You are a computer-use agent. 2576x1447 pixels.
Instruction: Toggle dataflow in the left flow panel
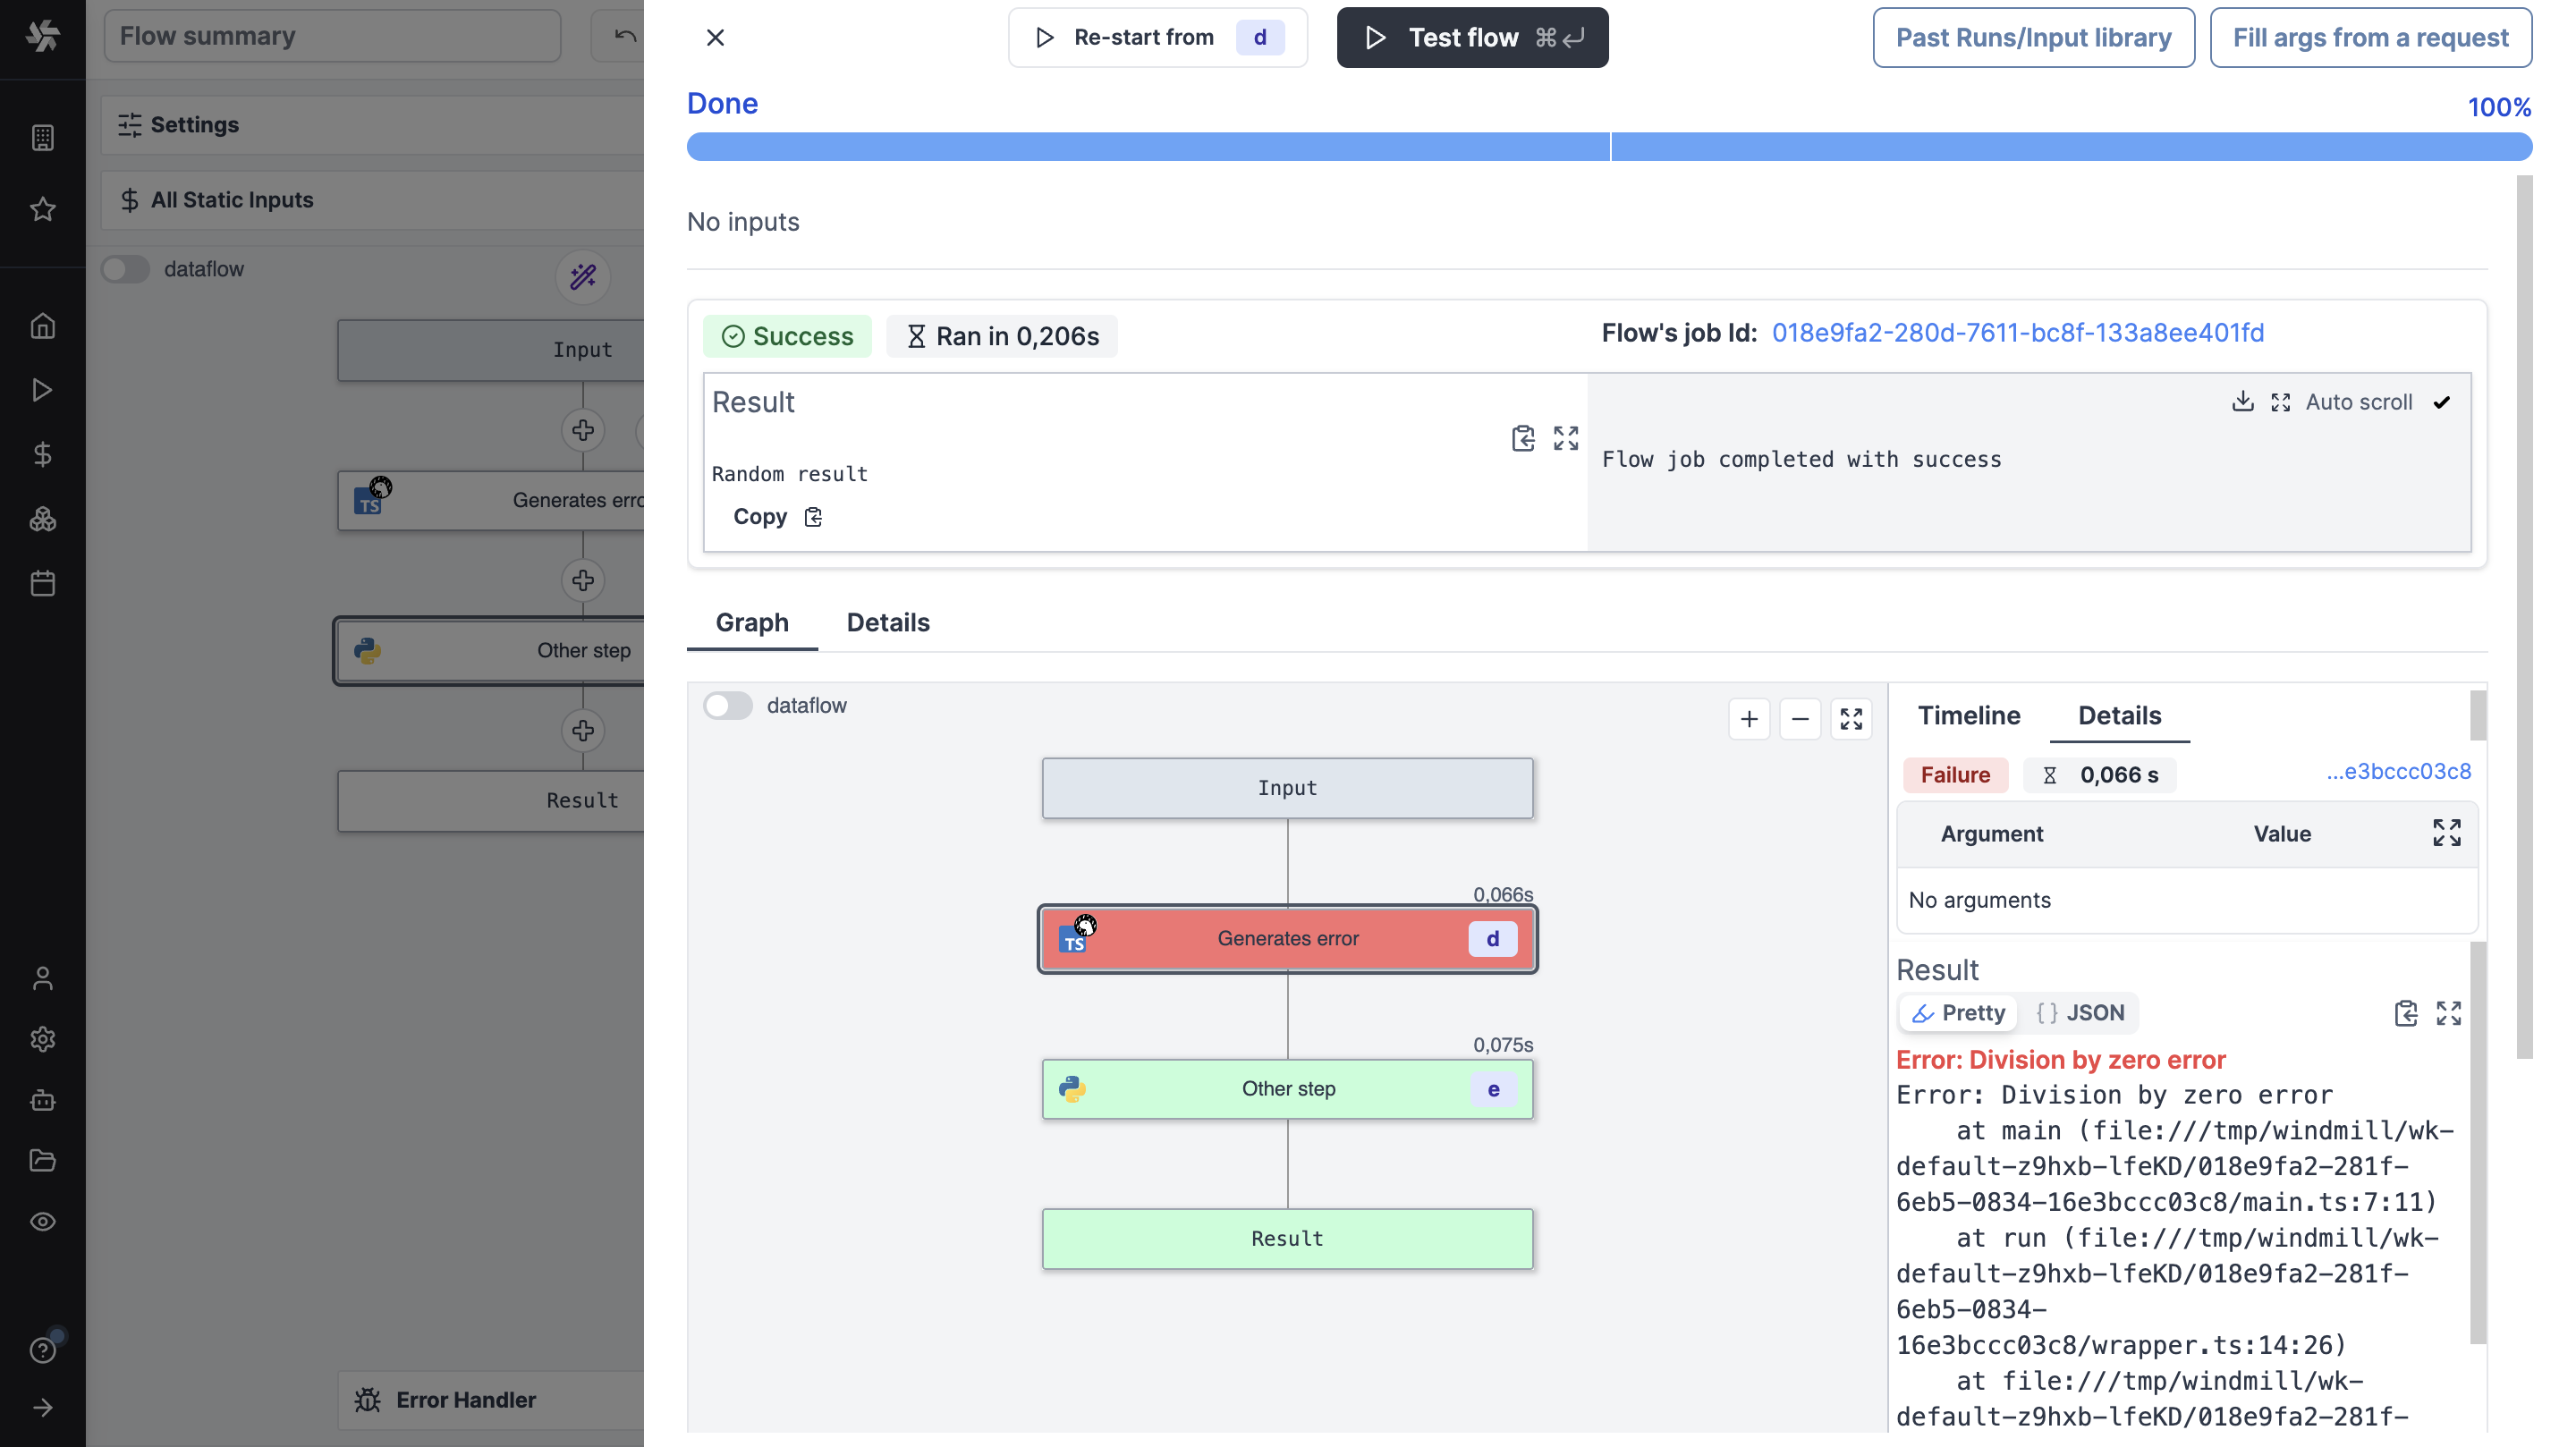(126, 268)
